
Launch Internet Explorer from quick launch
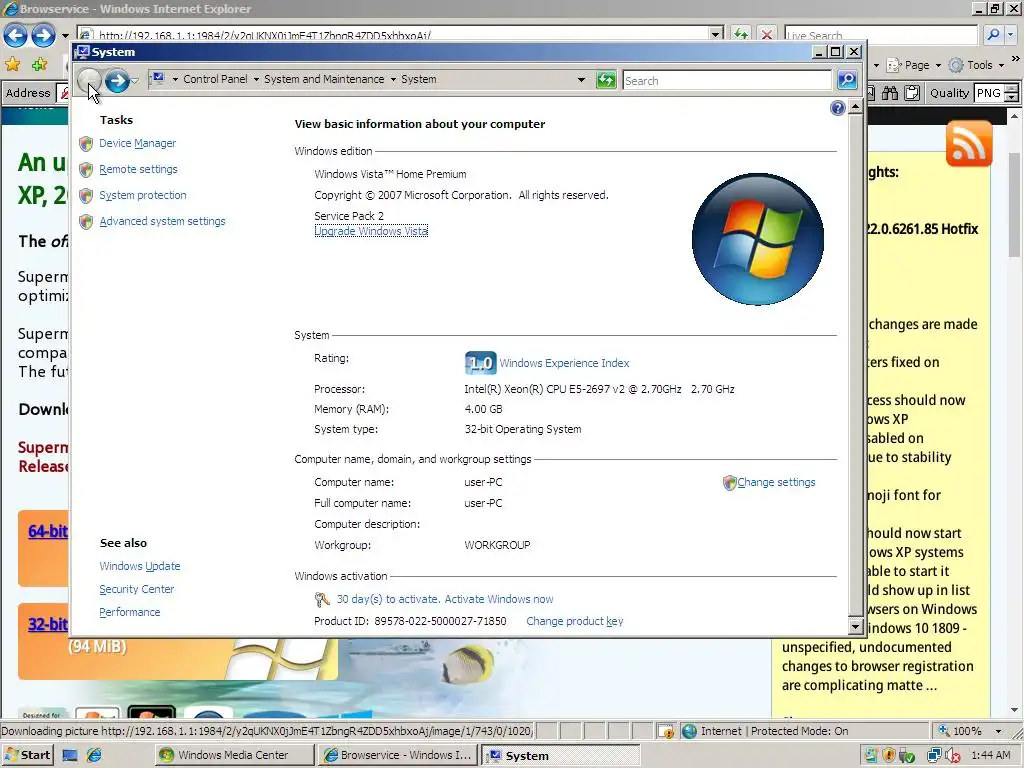pos(95,756)
